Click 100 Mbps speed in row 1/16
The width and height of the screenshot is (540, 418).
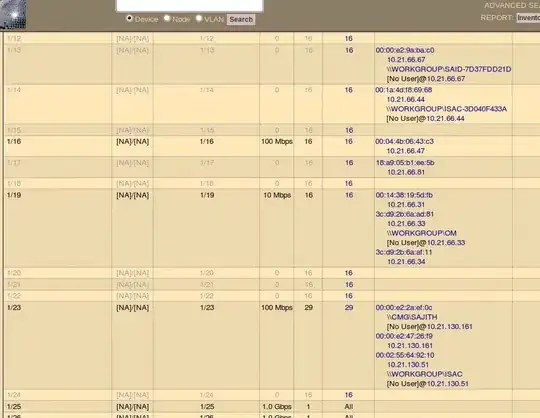[277, 142]
